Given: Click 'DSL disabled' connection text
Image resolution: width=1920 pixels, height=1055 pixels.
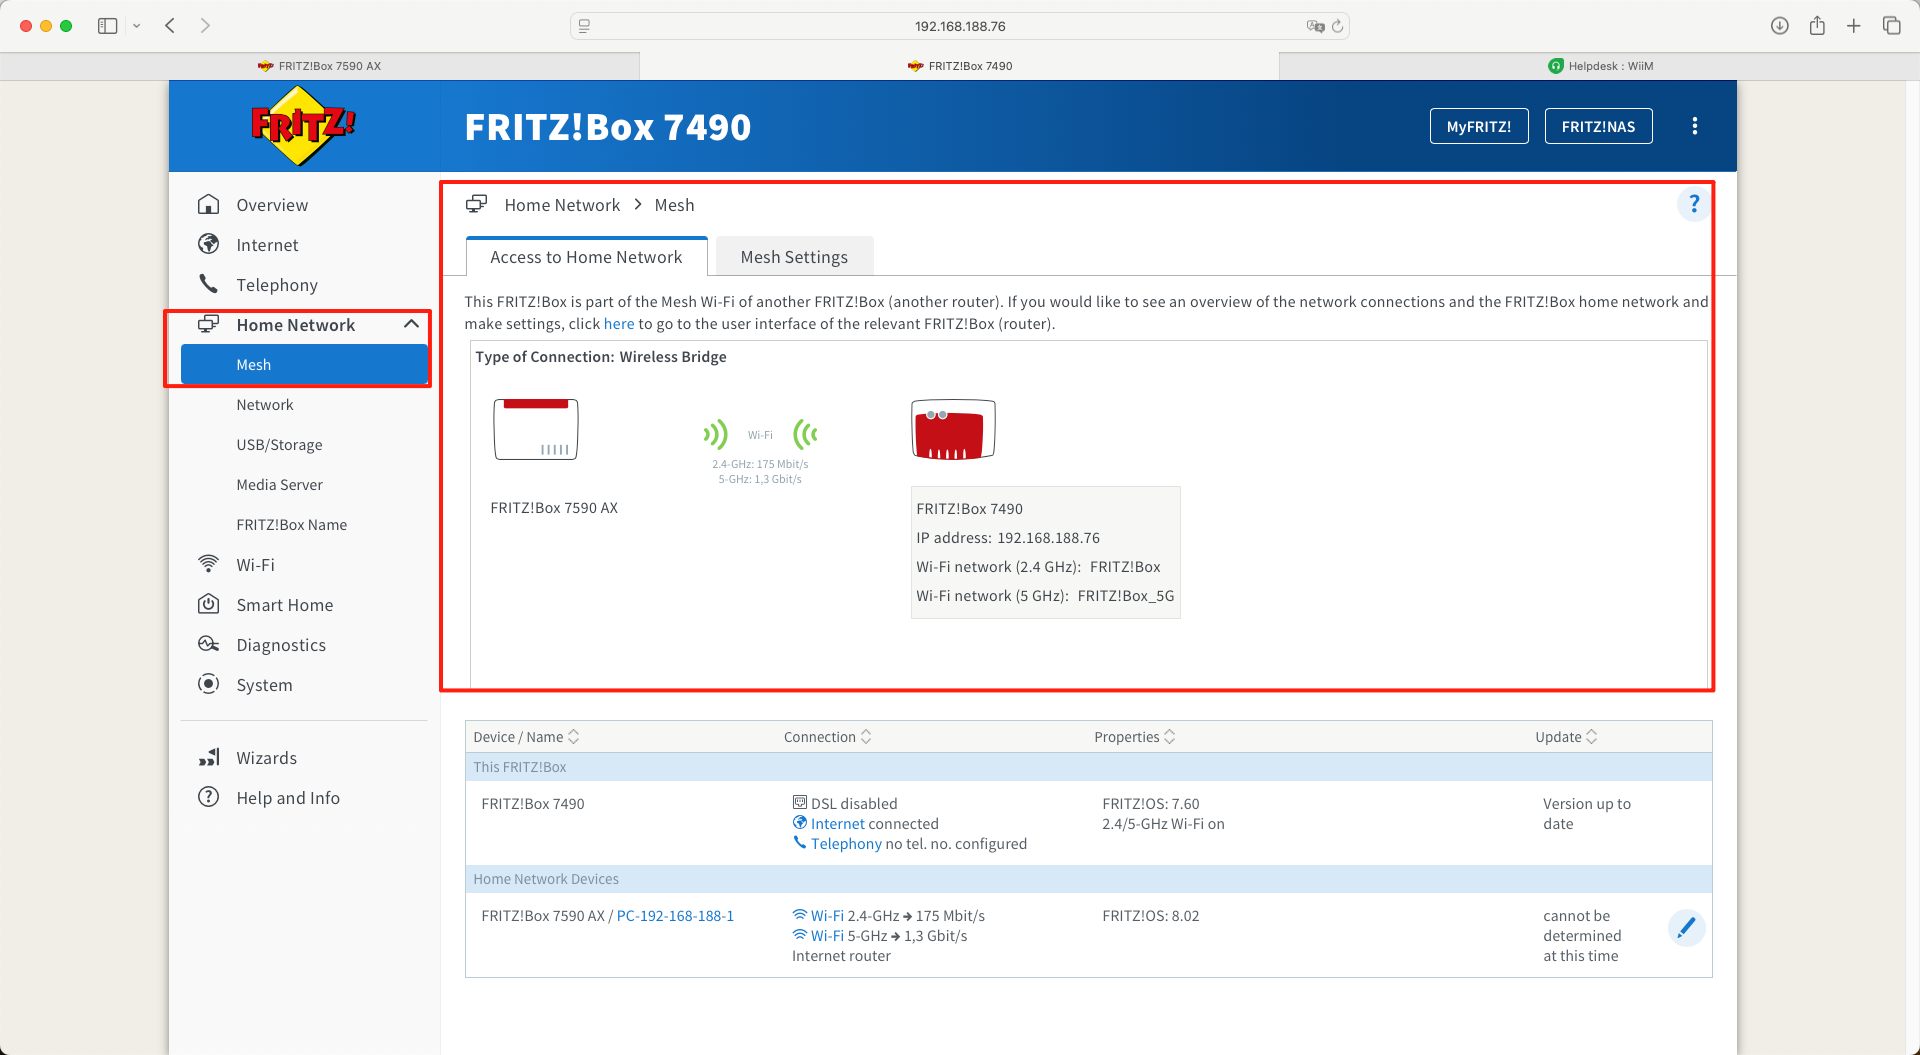Looking at the screenshot, I should (854, 803).
